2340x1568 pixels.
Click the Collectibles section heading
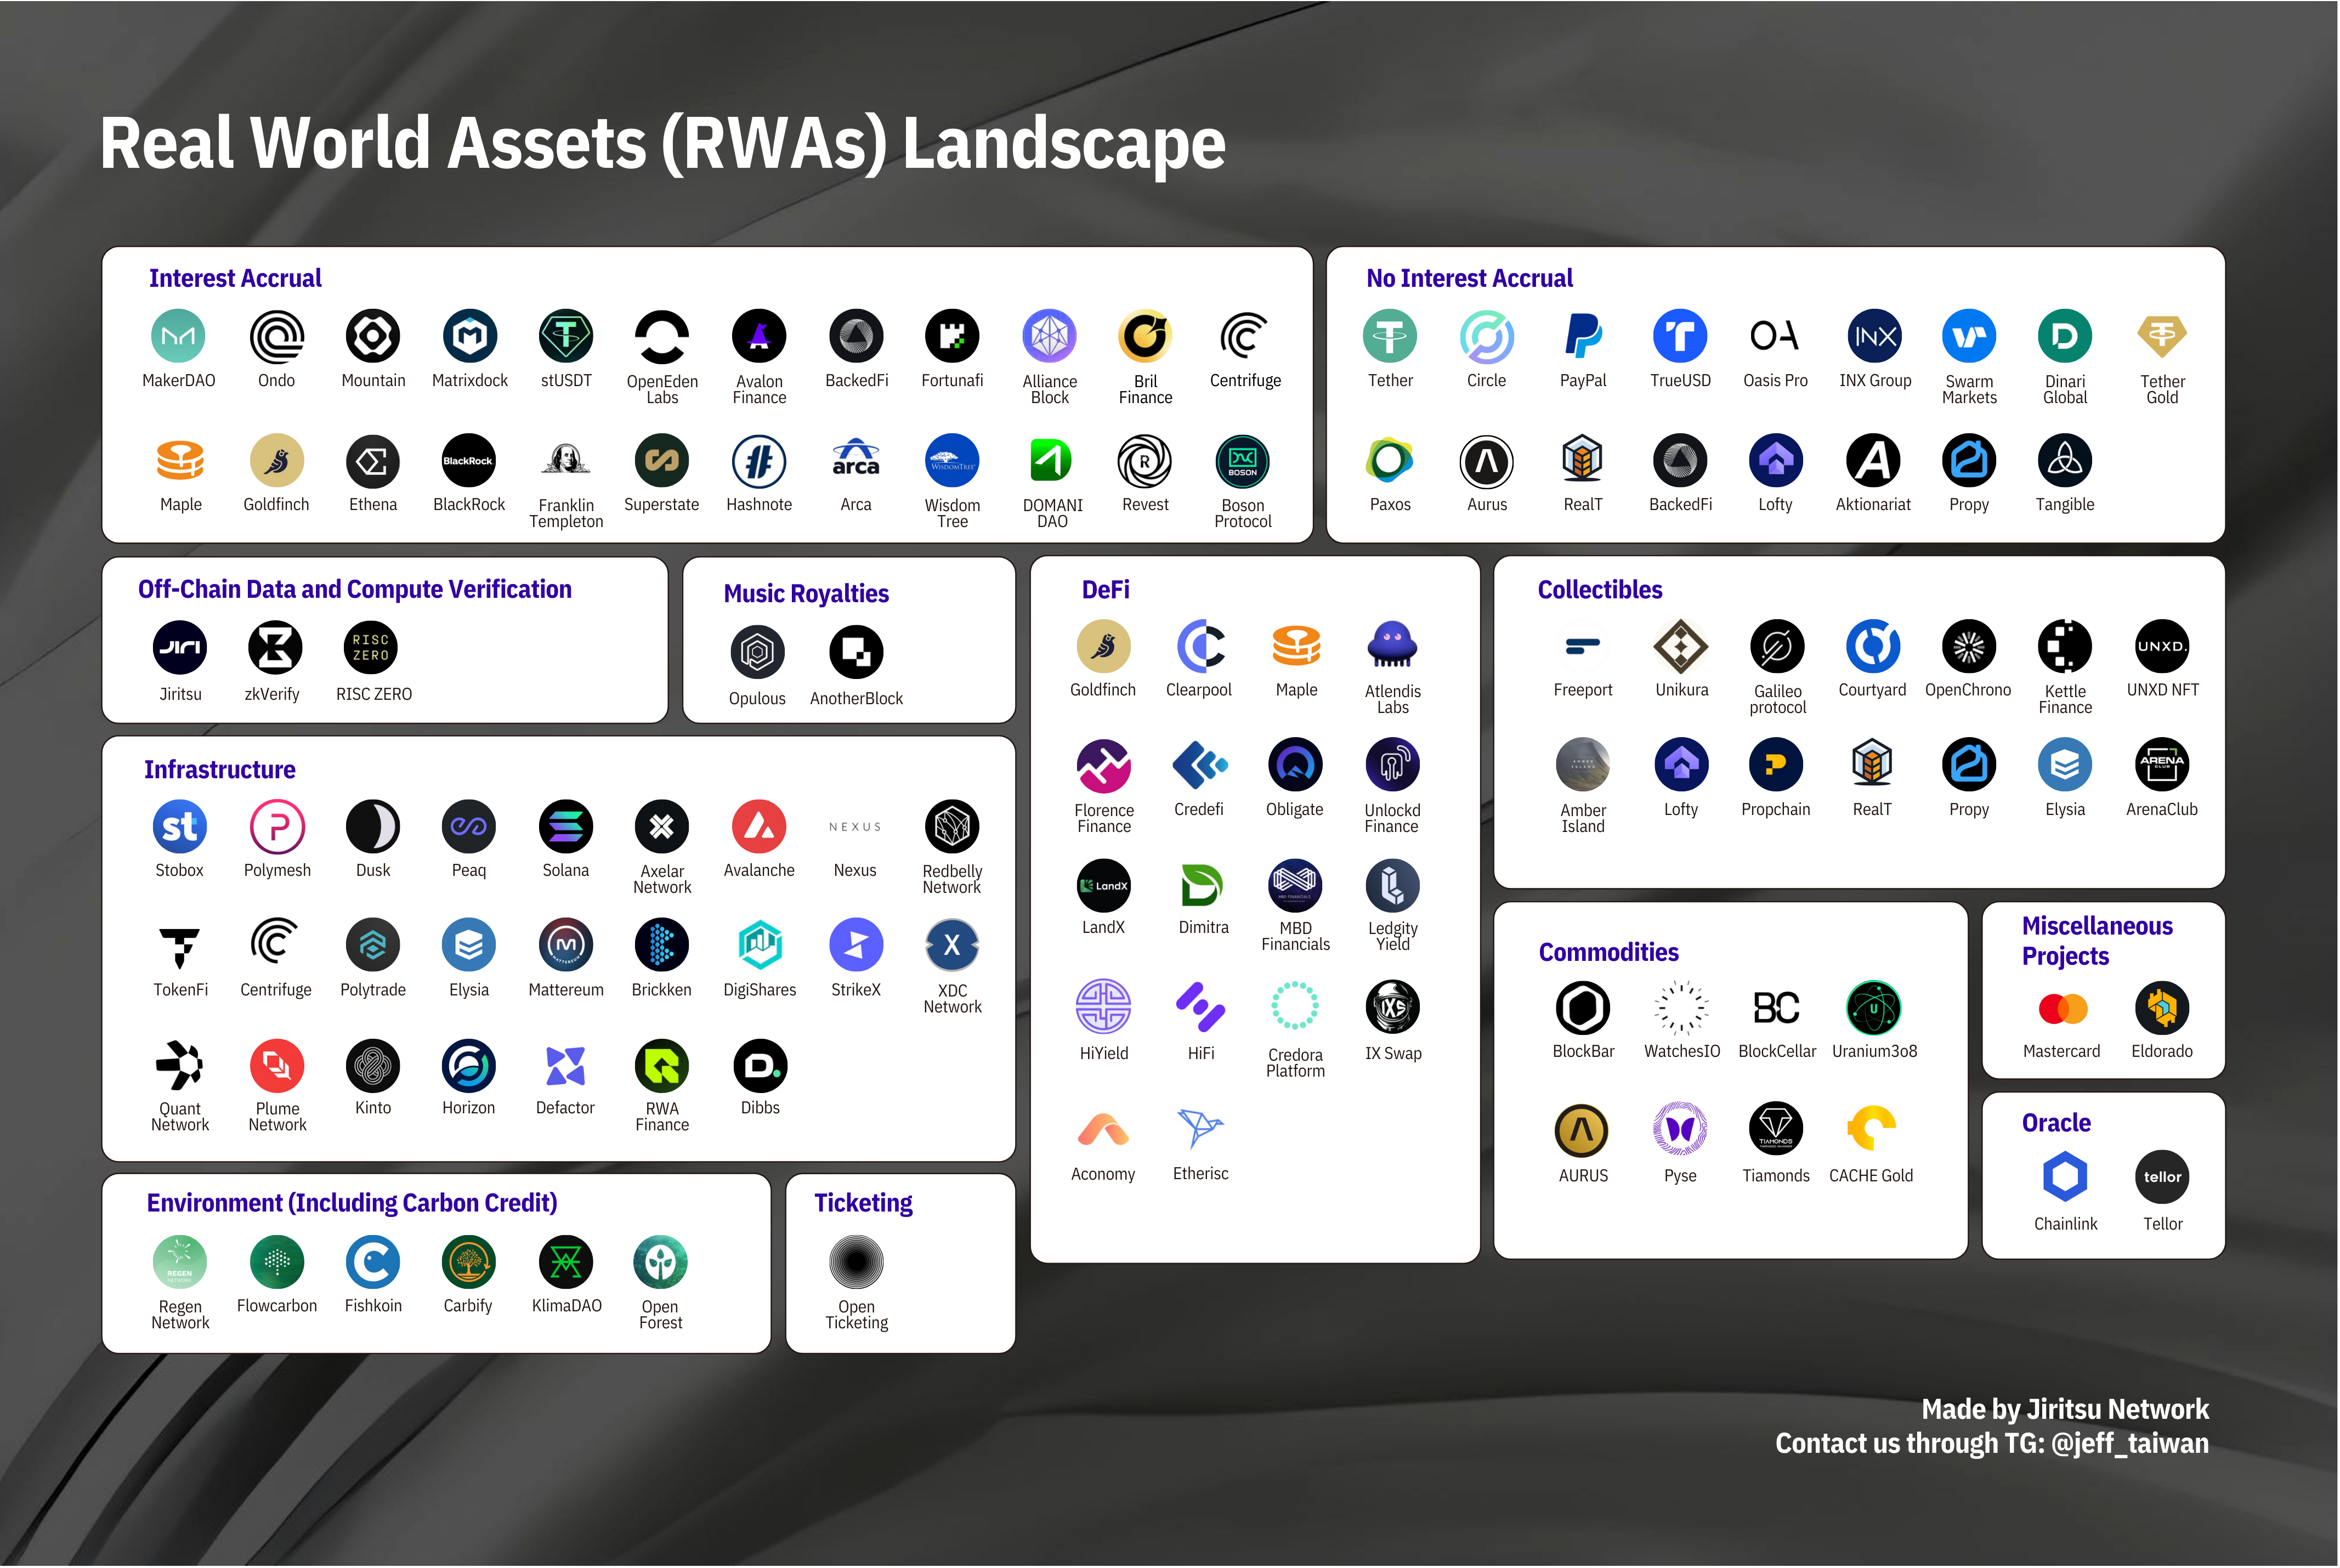click(1599, 590)
